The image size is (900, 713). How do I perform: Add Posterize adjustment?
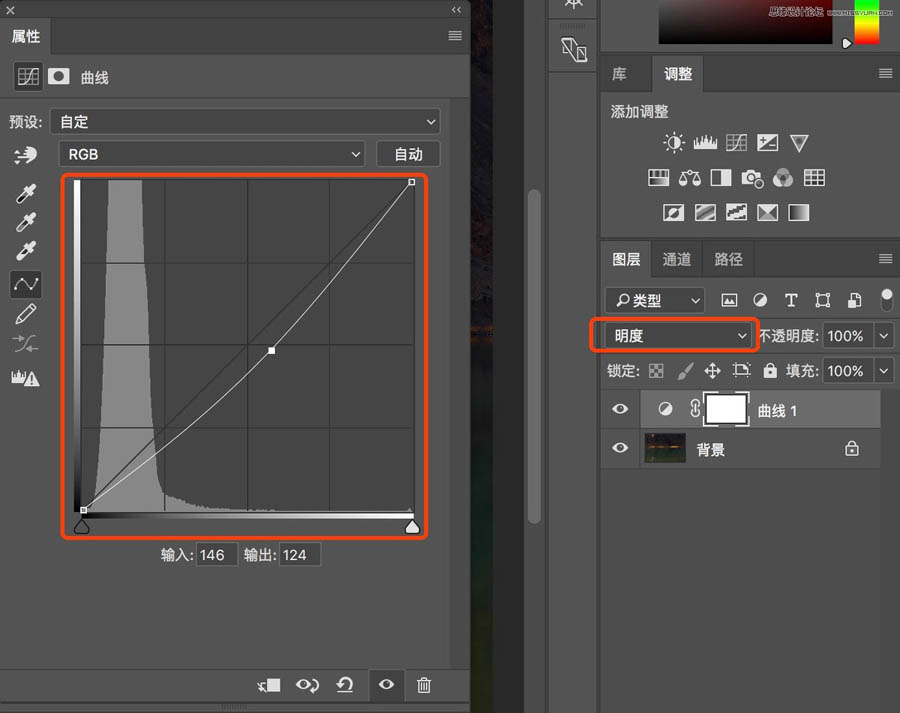[x=705, y=213]
